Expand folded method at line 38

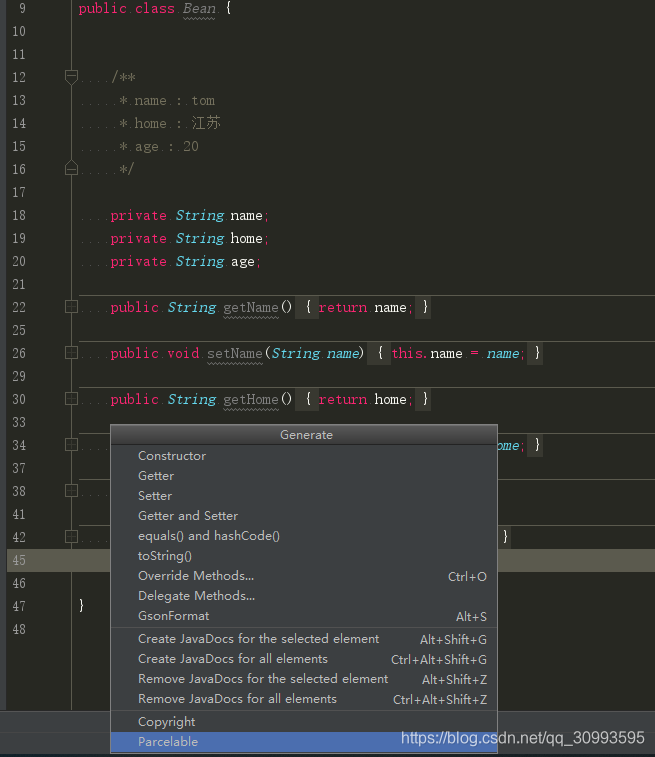[x=71, y=491]
